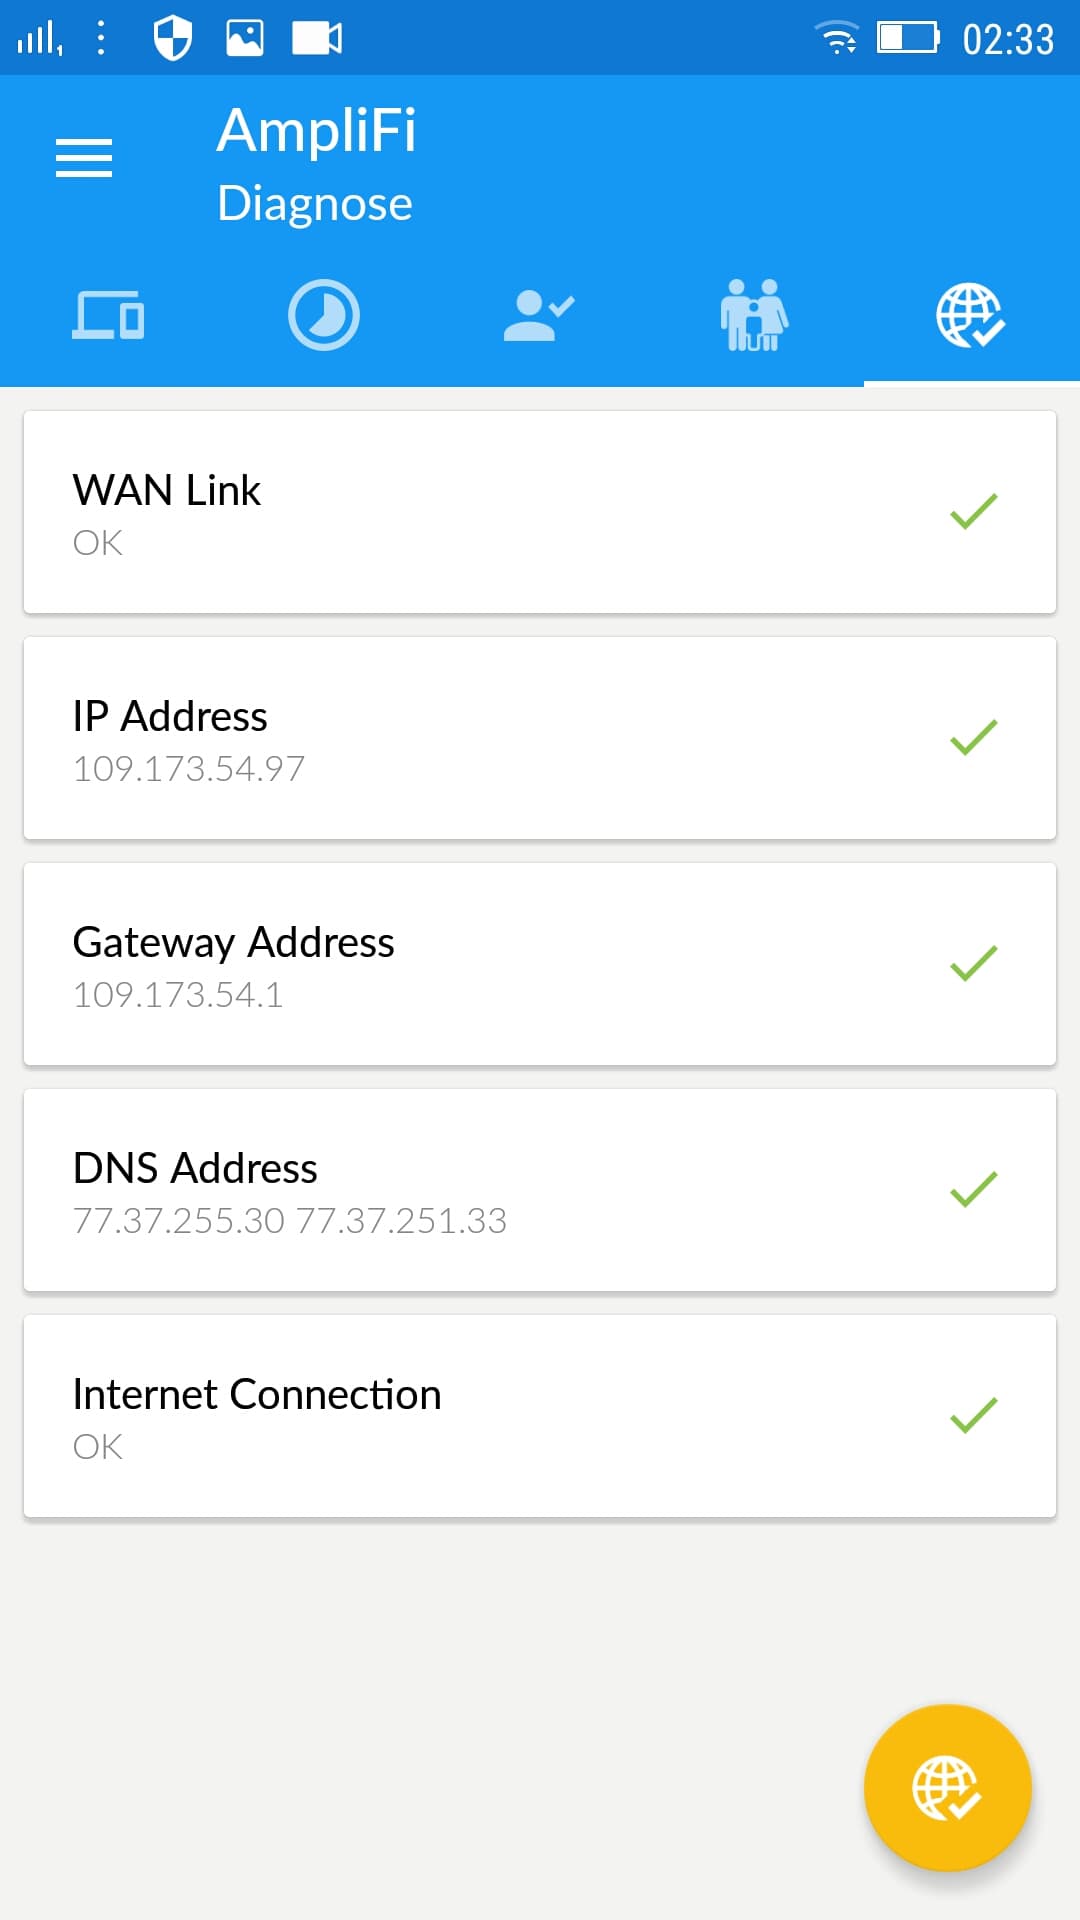The width and height of the screenshot is (1080, 1920).
Task: Tap the Internet Connection green checkmark
Action: (x=973, y=1415)
